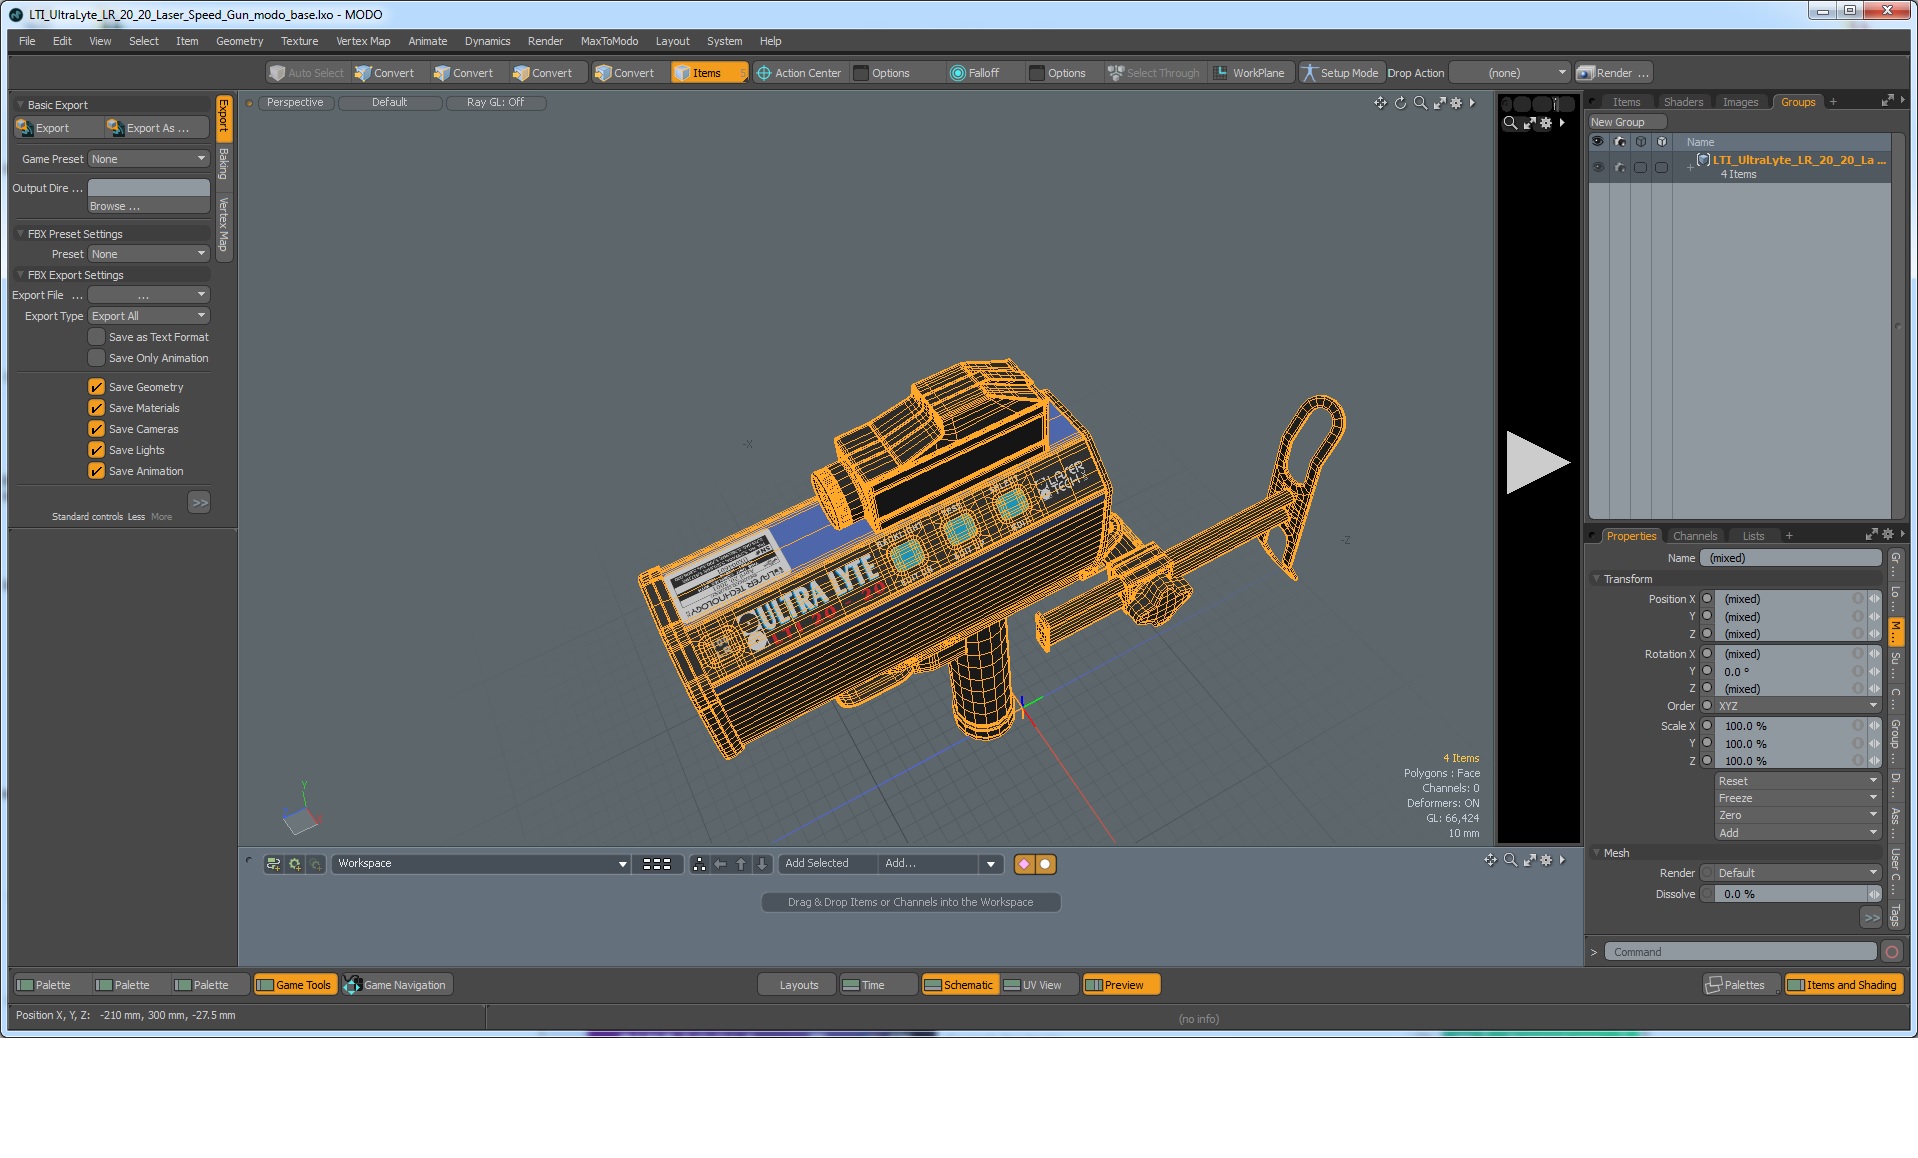Toggle render camera for LTI_UltraLyte group
The width and height of the screenshot is (1918, 1158).
[x=1619, y=167]
